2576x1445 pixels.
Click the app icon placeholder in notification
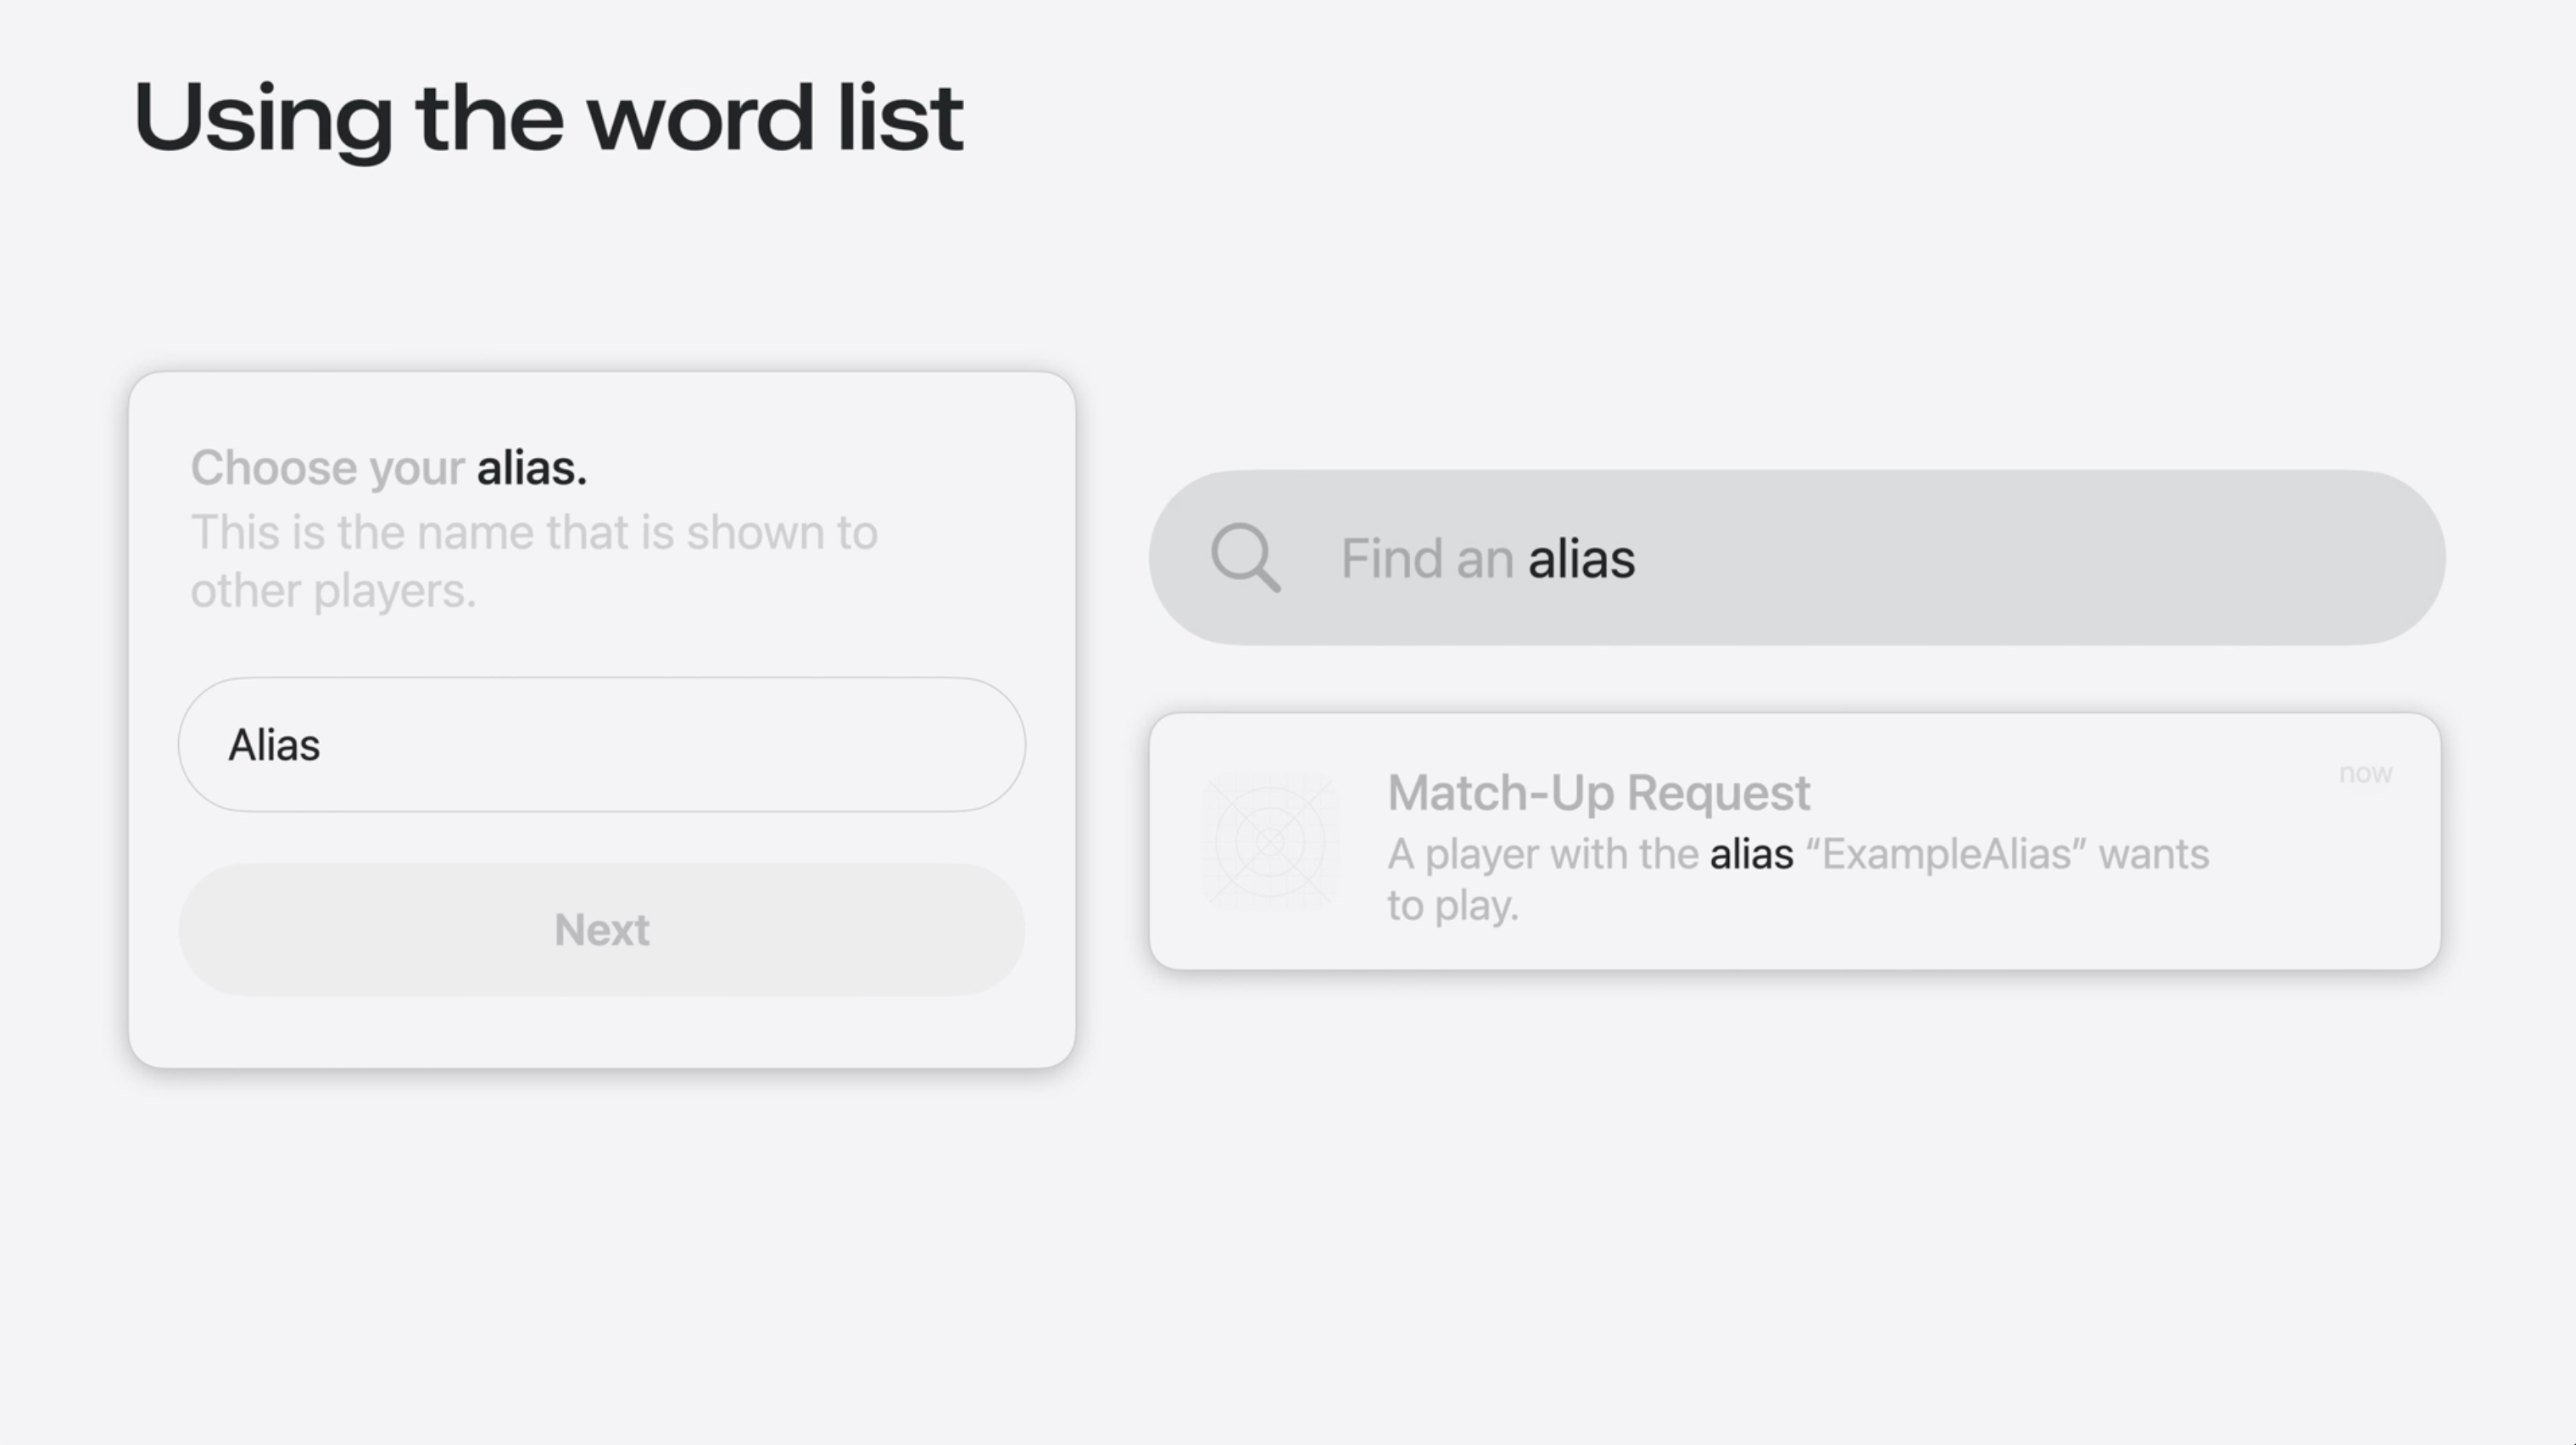[1270, 842]
